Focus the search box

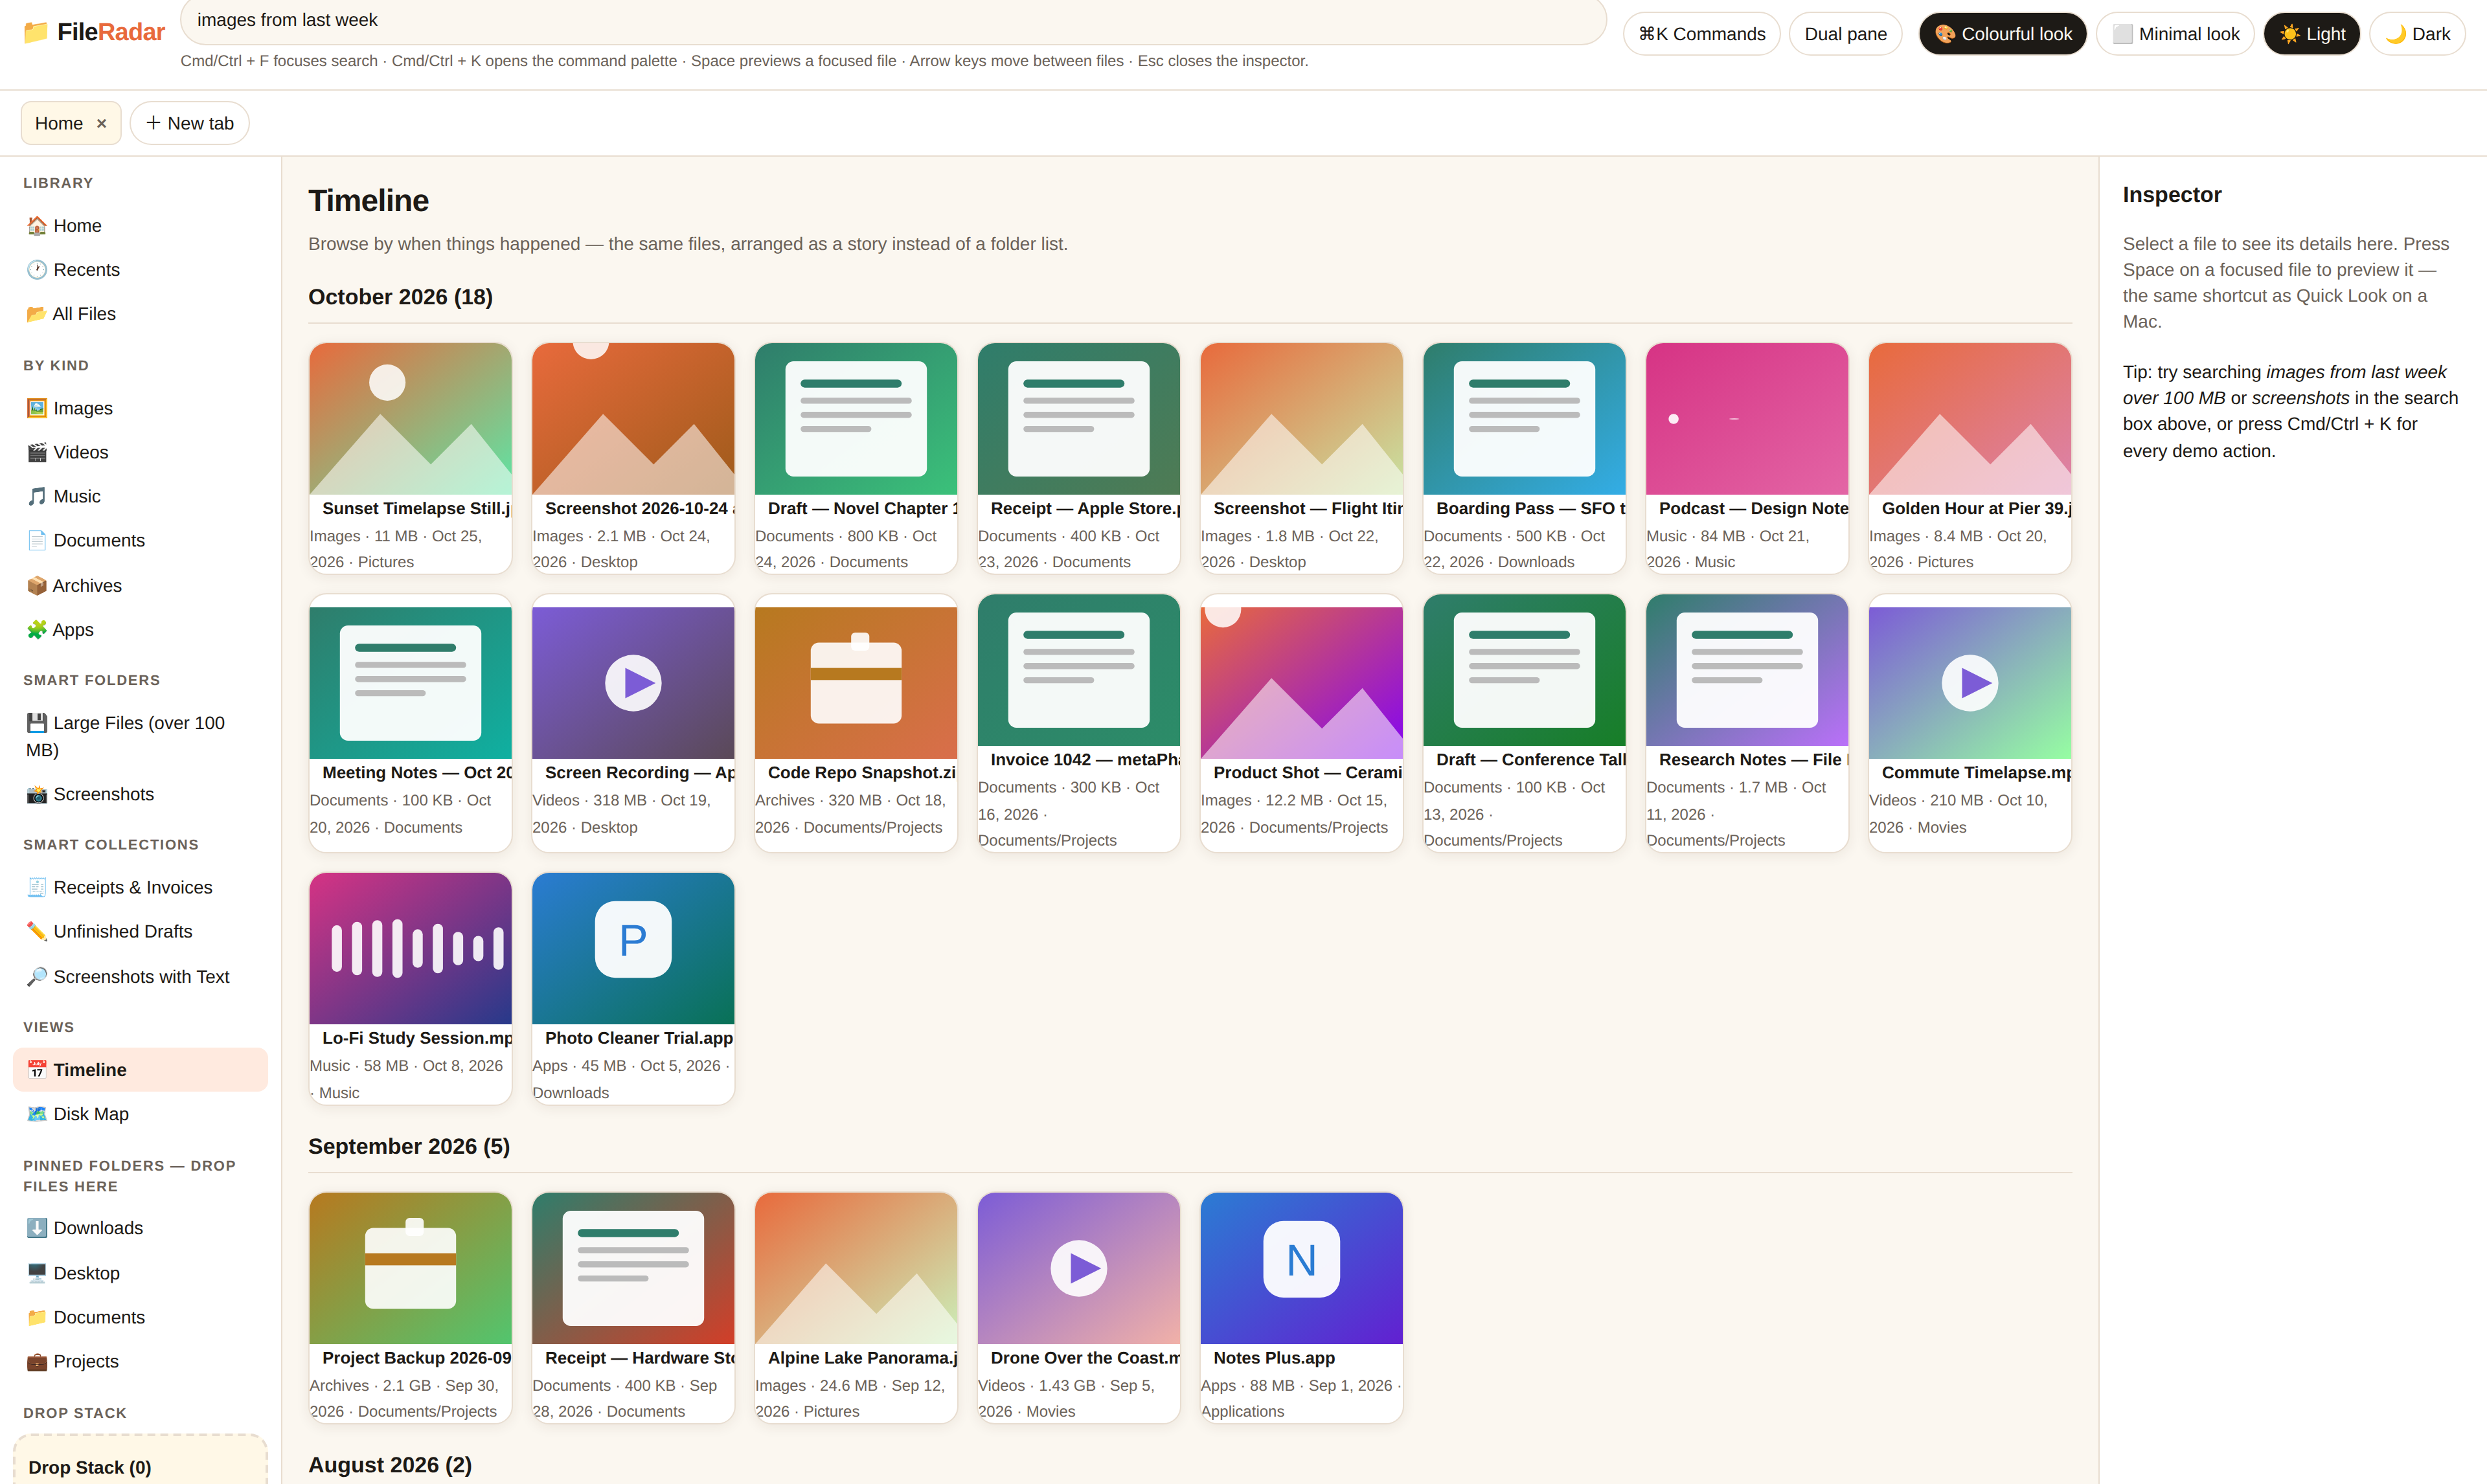tap(893, 21)
